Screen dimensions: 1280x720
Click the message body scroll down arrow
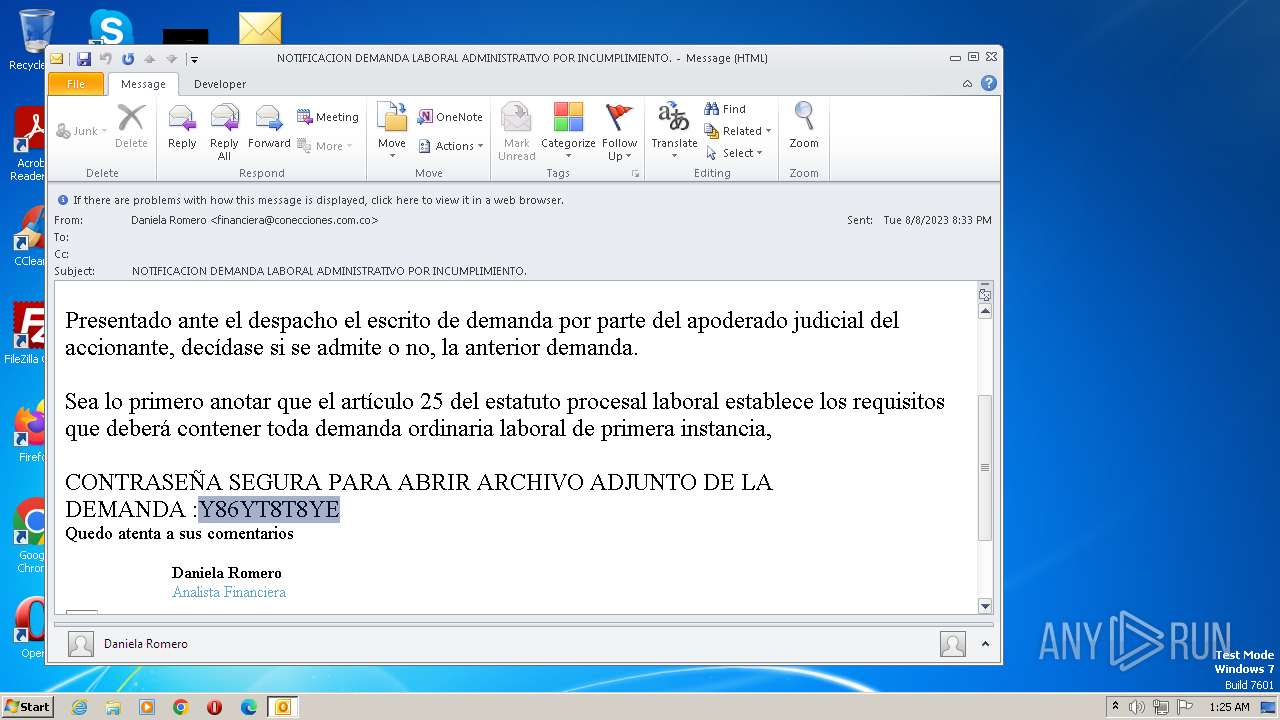coord(985,606)
